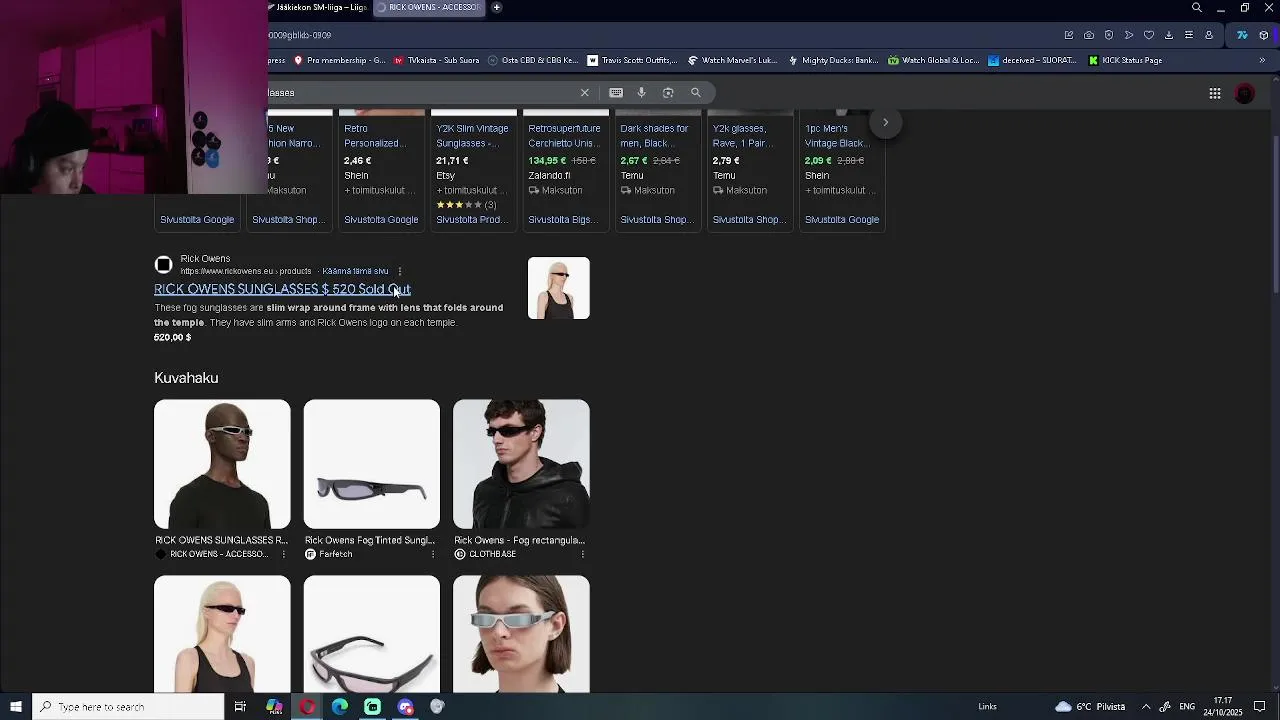Open options dots for the Farfetch image
This screenshot has height=720, width=1280.
(433, 554)
